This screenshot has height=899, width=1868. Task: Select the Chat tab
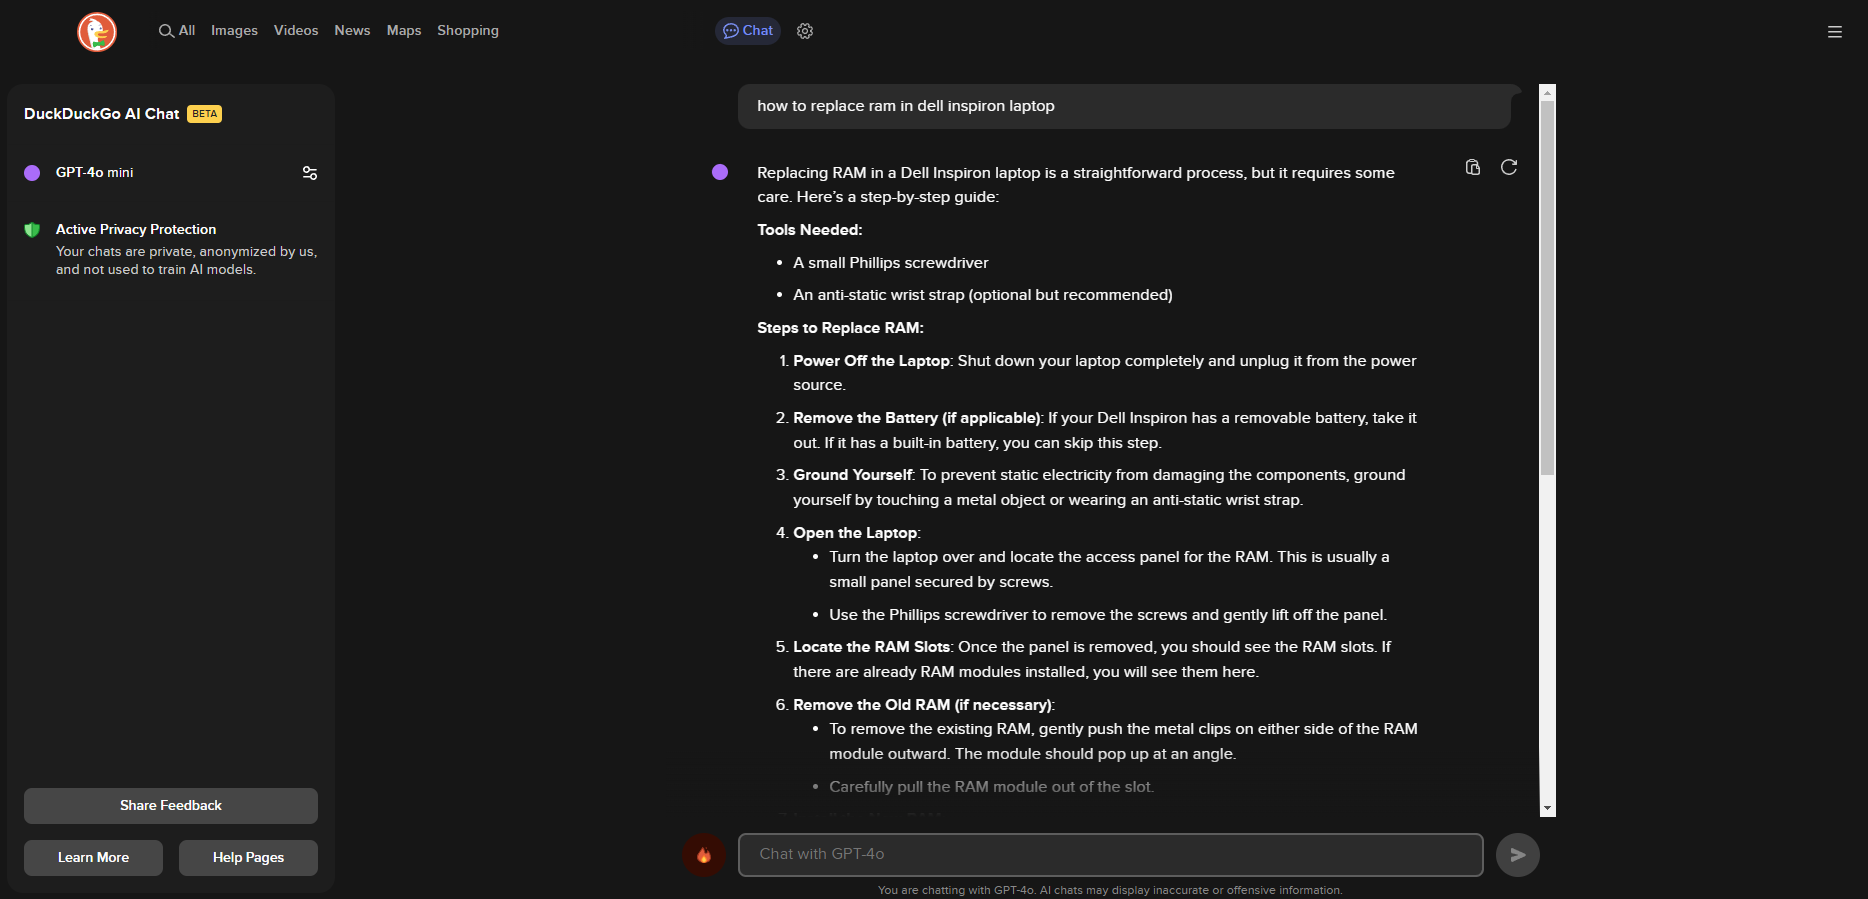coord(748,31)
